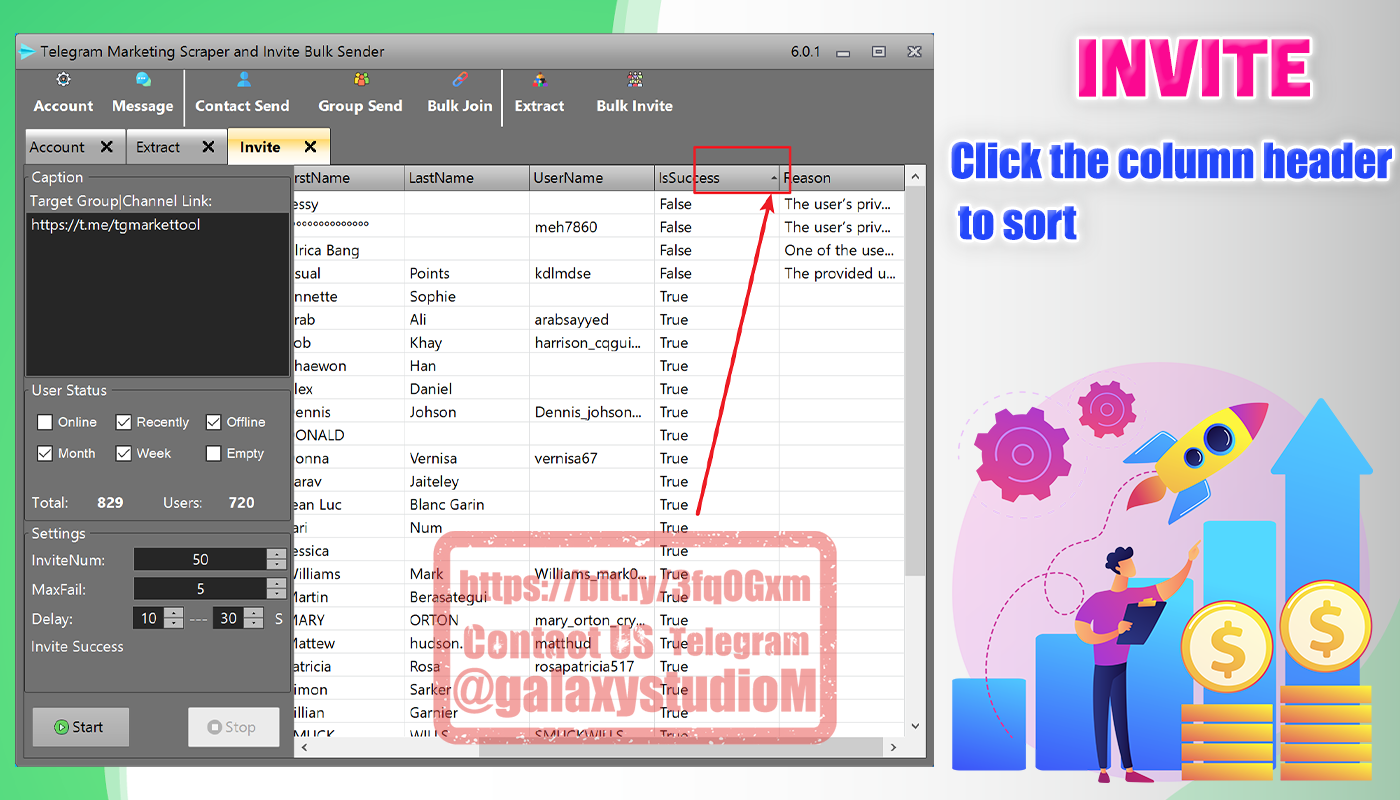This screenshot has width=1400, height=800.
Task: Open Bulk Invite tool
Action: (634, 94)
